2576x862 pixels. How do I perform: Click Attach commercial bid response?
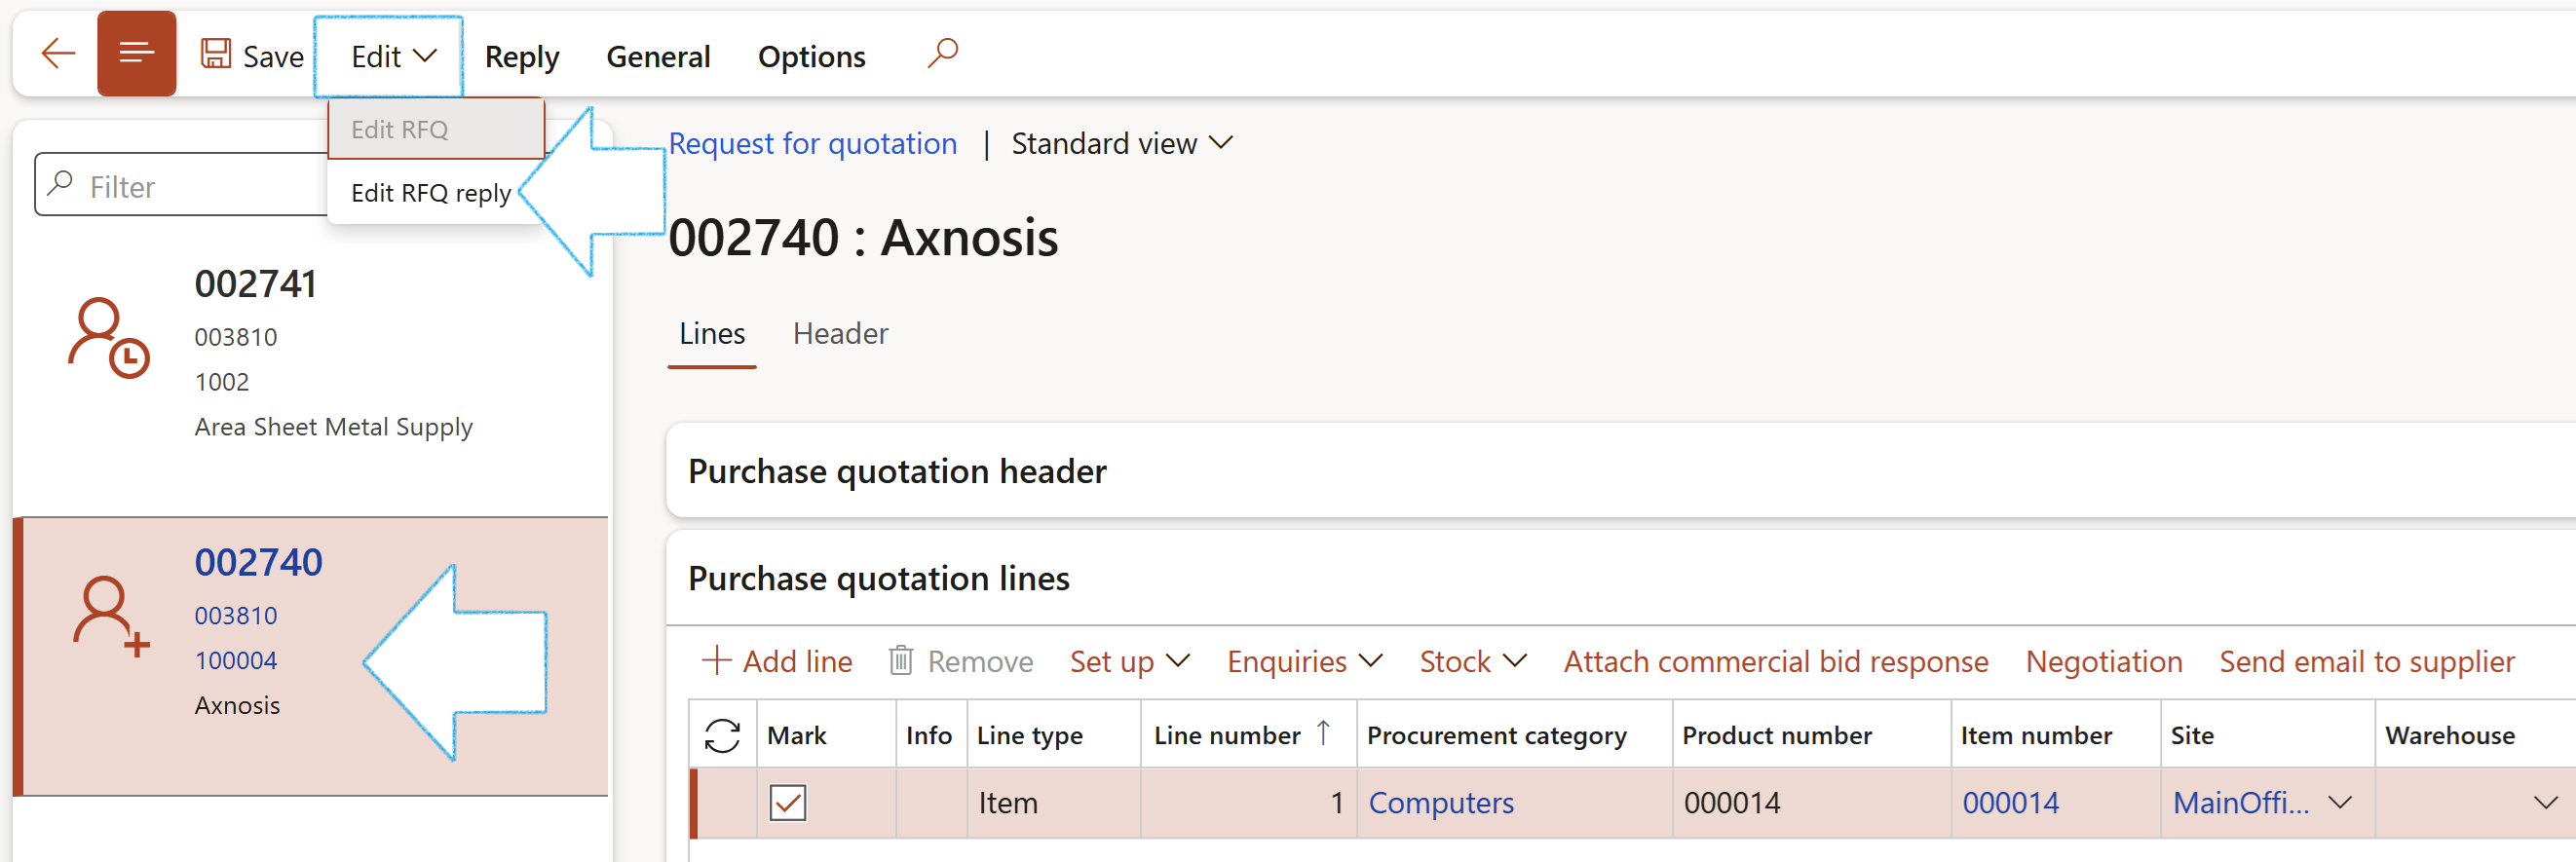(x=1776, y=661)
